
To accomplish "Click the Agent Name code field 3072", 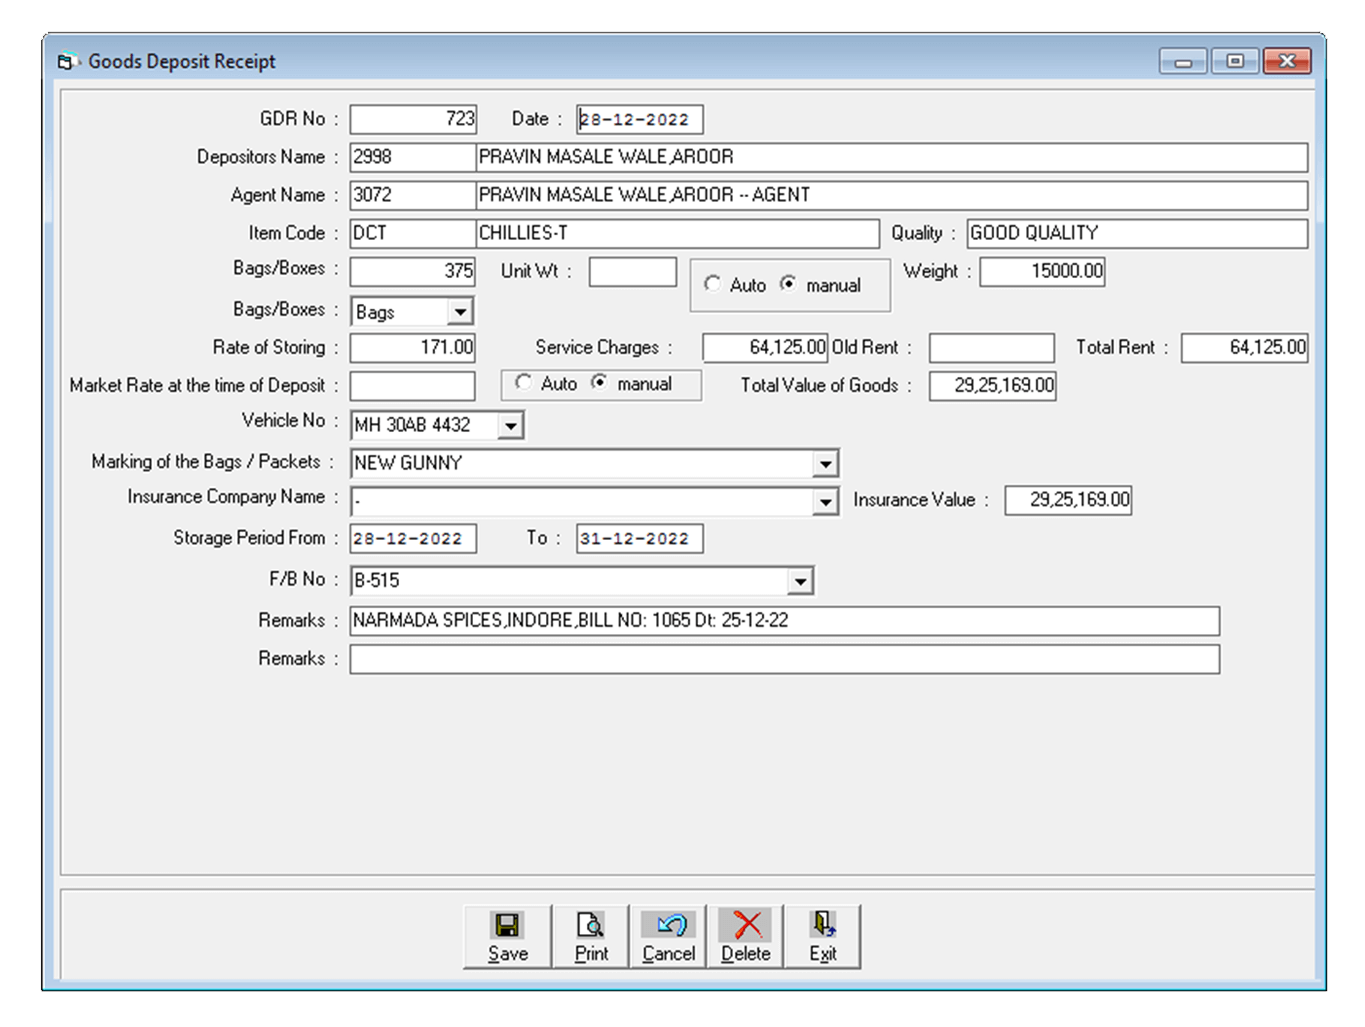I will (x=413, y=195).
